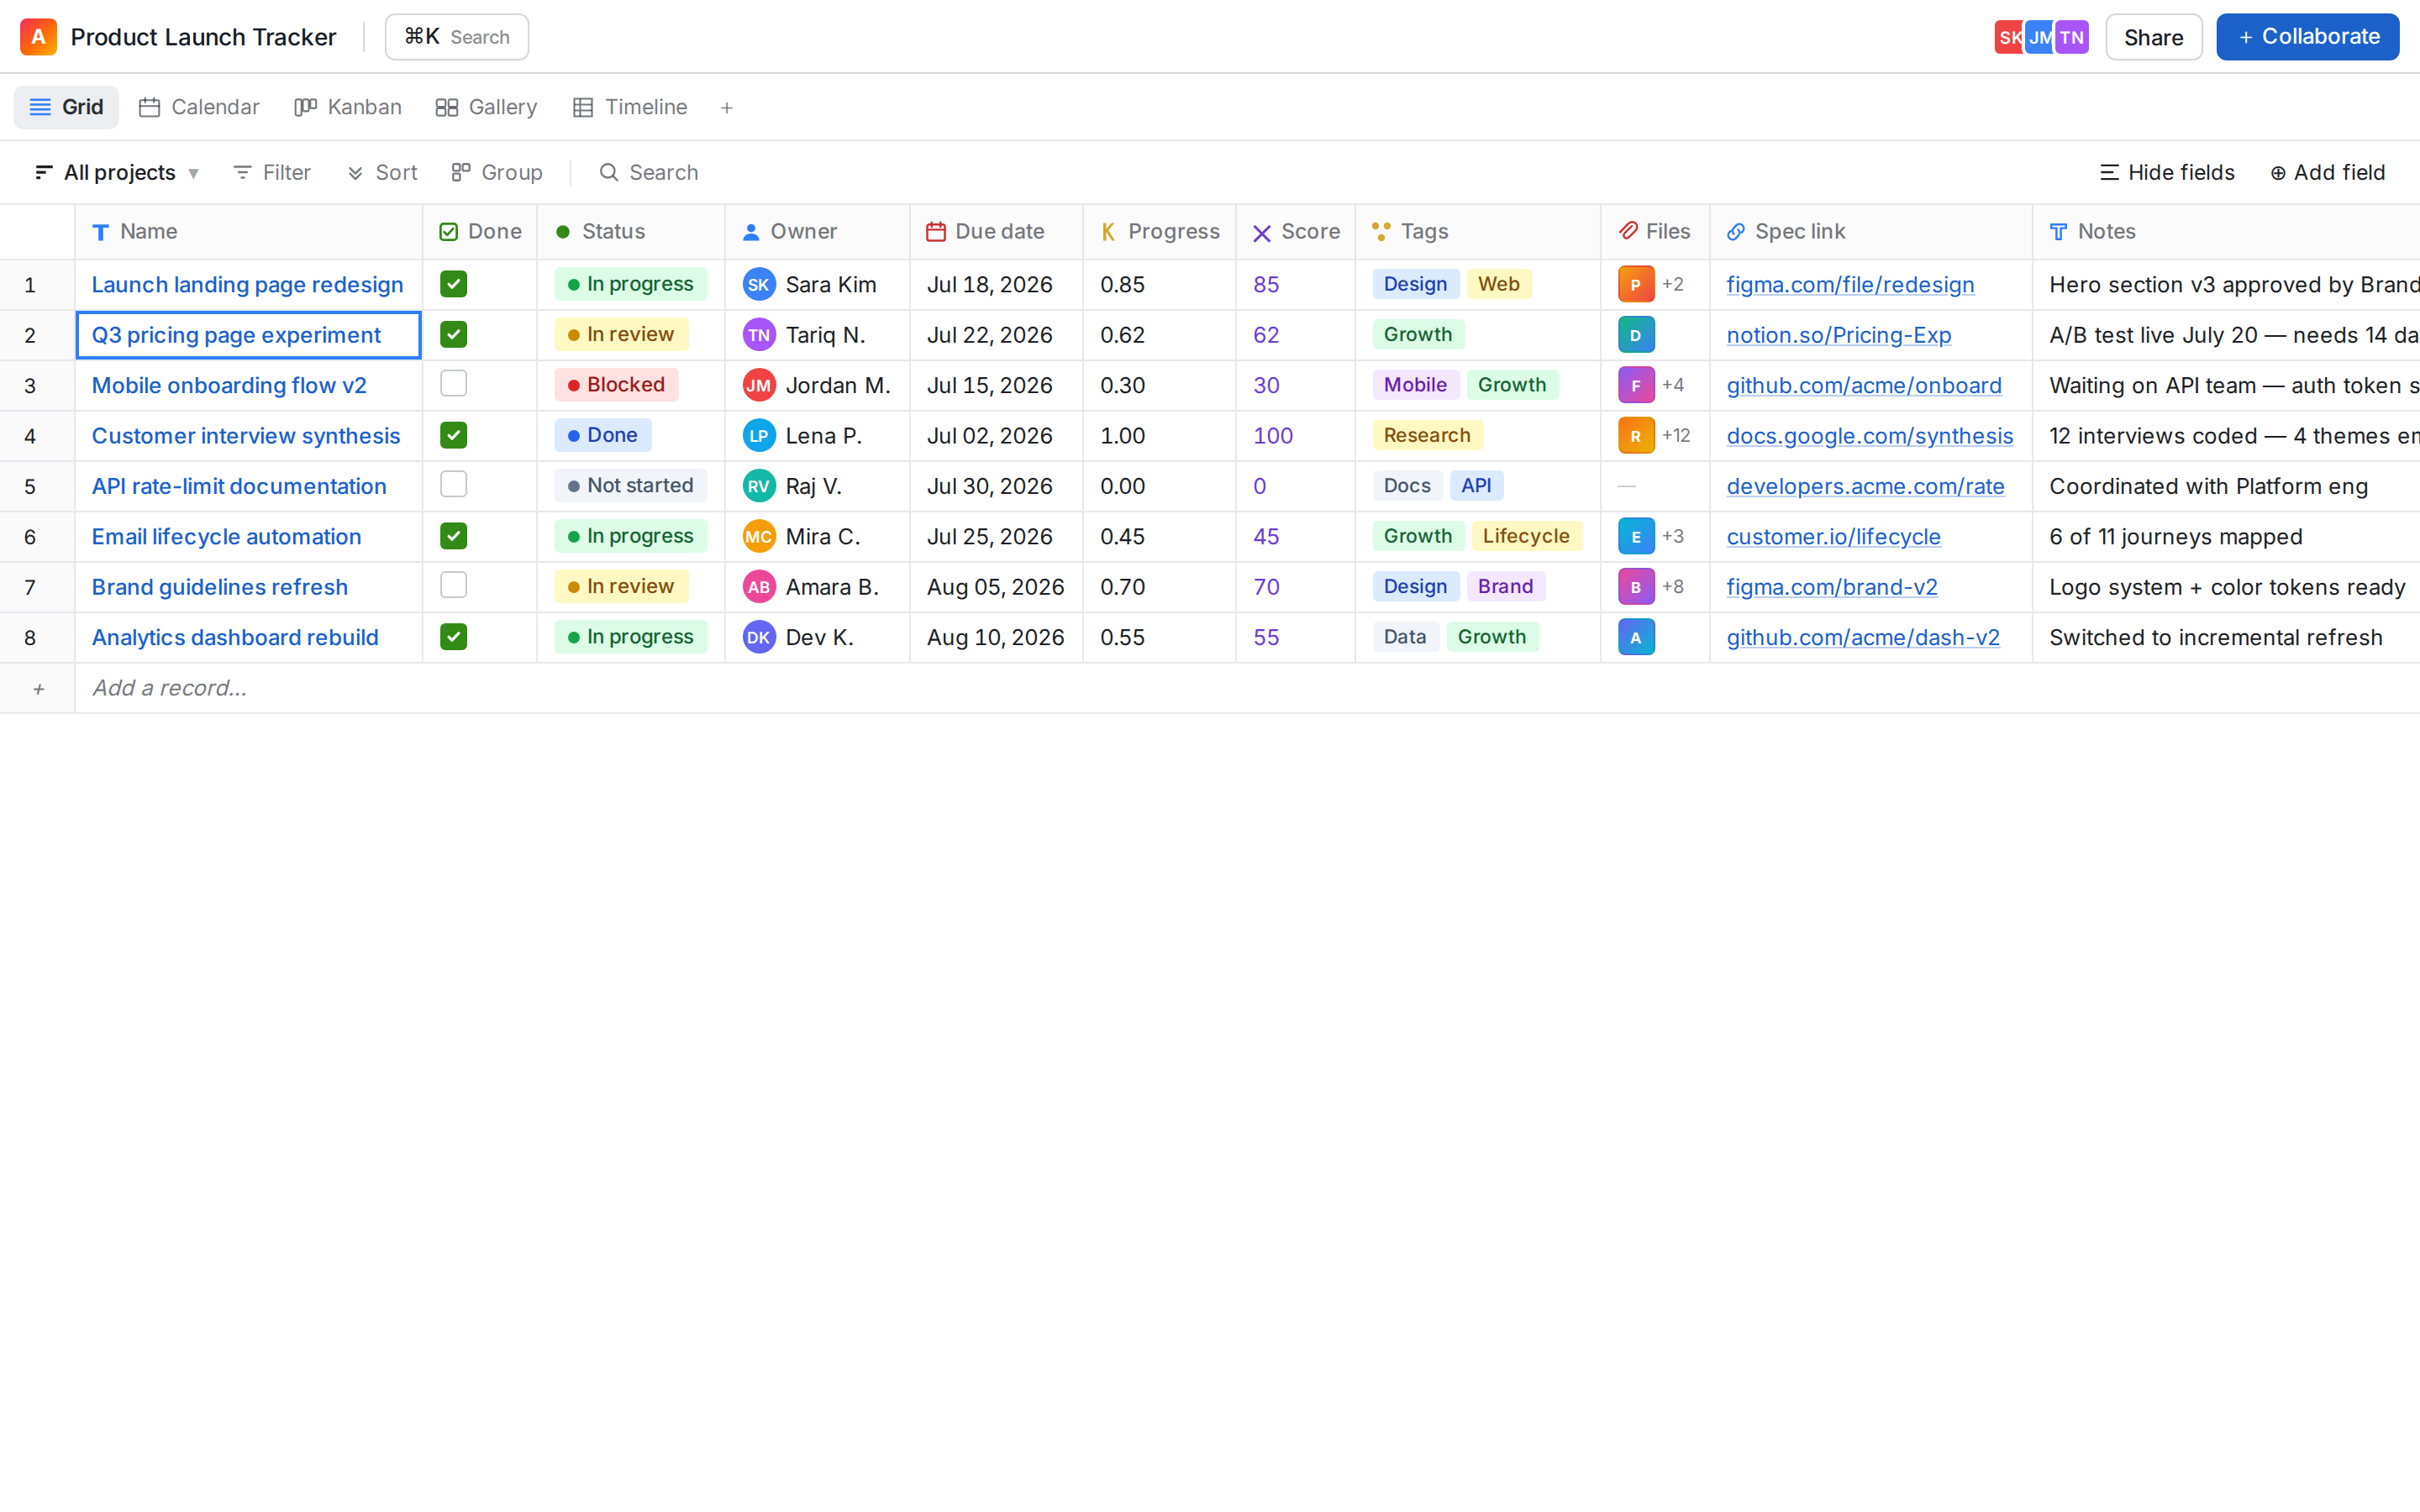Screen dimensions: 2420x1512
Task: Open developers.acme.com/rate link
Action: [x=1865, y=487]
